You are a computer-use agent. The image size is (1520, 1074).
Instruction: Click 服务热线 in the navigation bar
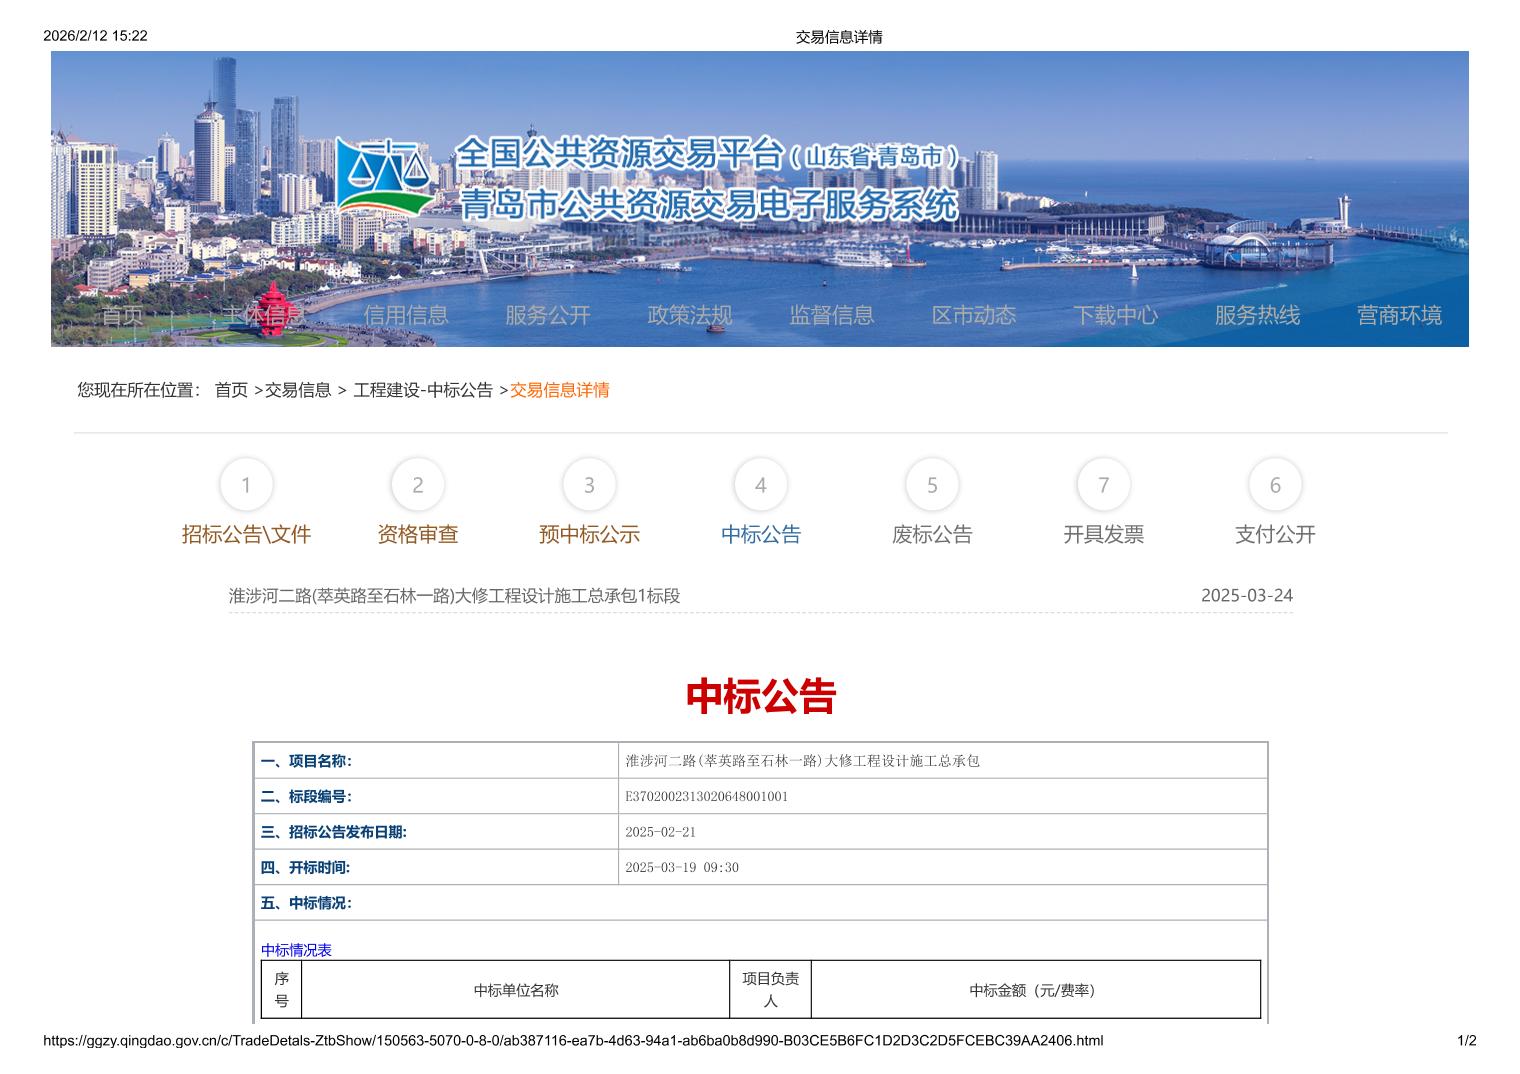[x=1257, y=315]
